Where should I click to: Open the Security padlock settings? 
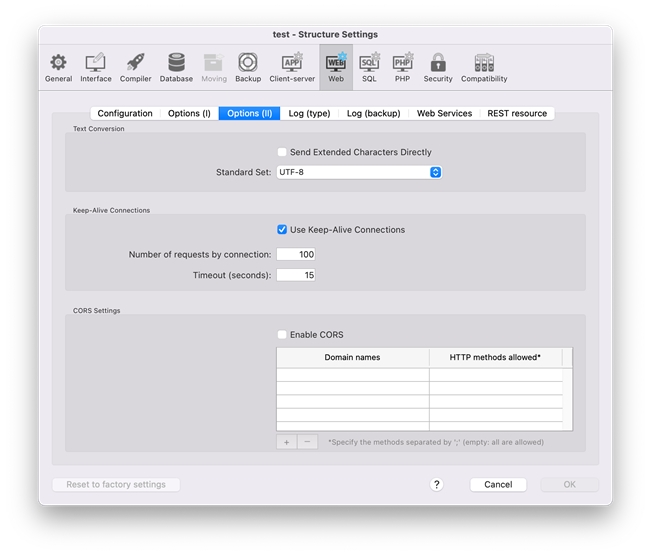tap(438, 66)
